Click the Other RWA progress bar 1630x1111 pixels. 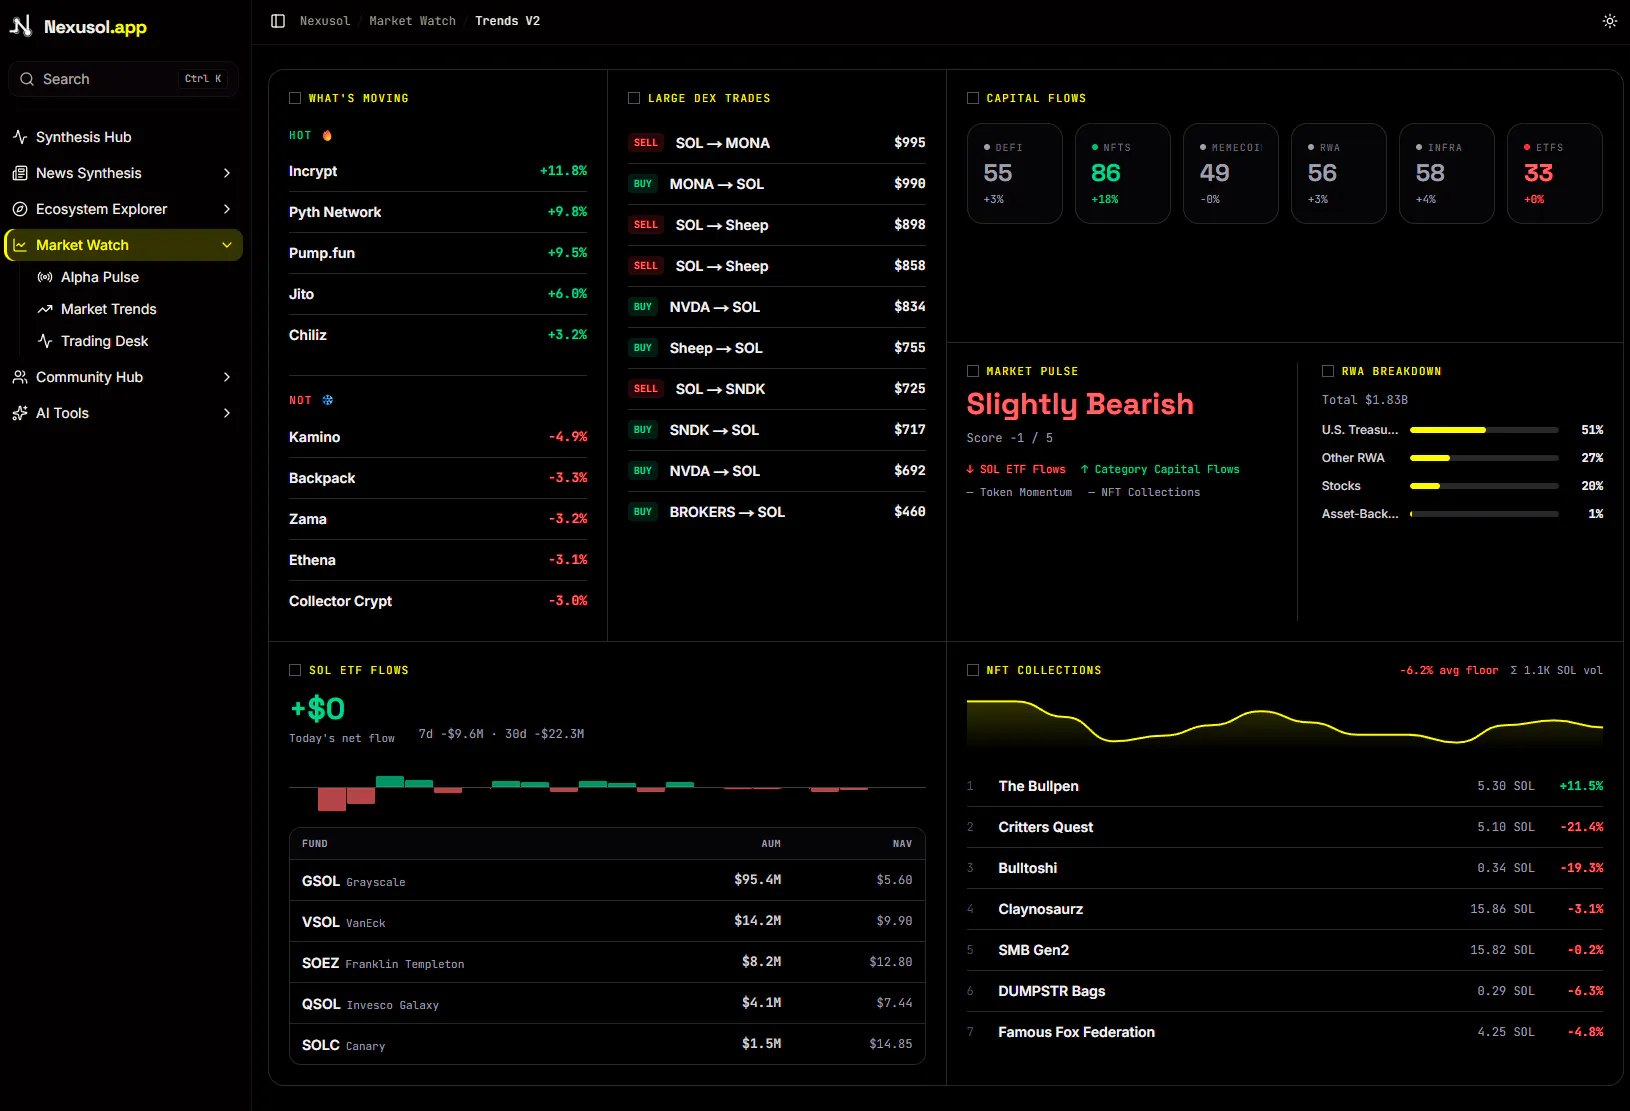coord(1484,458)
